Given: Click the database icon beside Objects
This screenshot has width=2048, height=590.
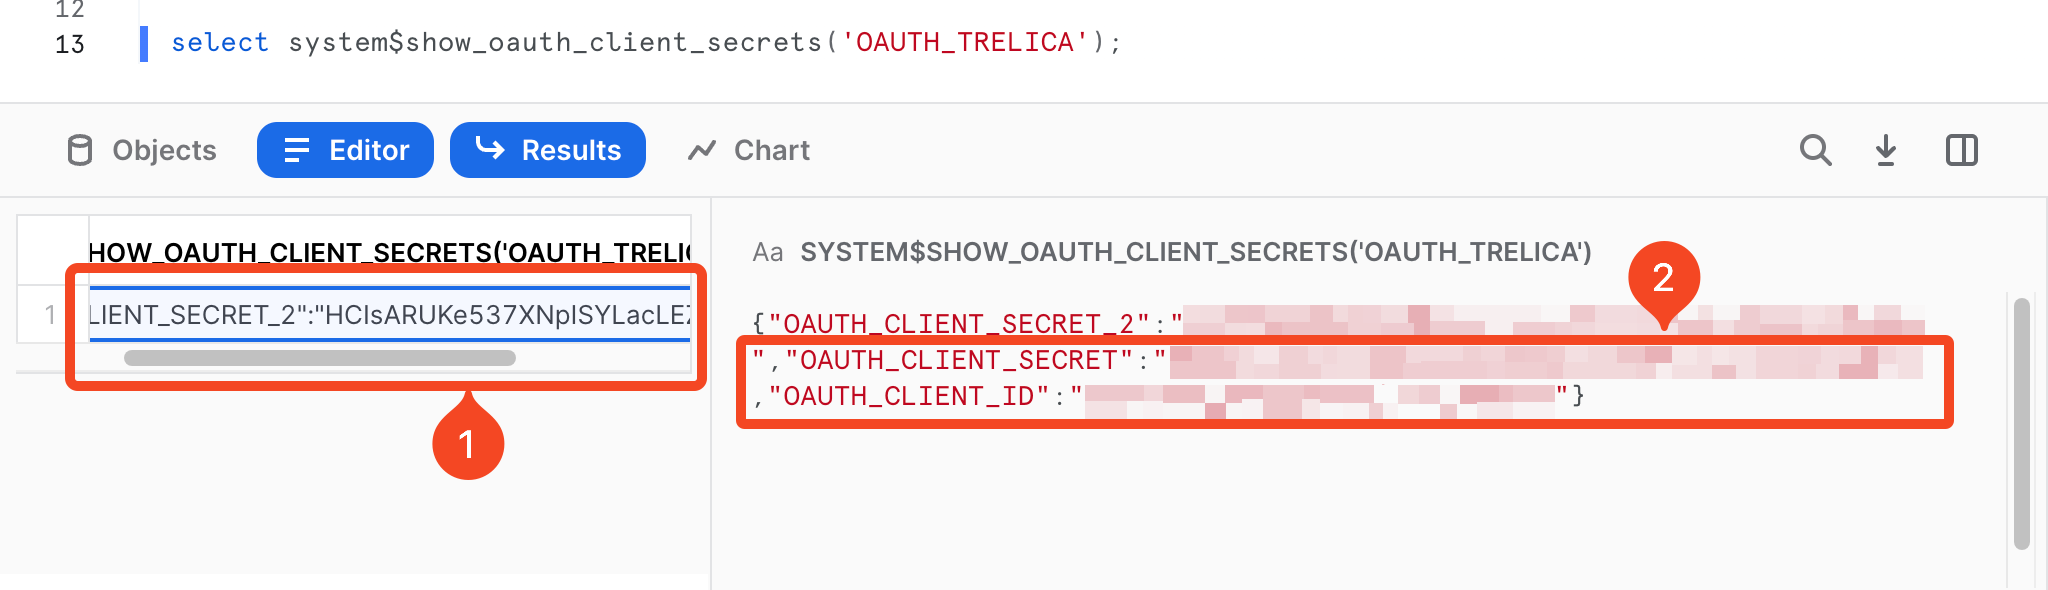Looking at the screenshot, I should click(x=80, y=150).
